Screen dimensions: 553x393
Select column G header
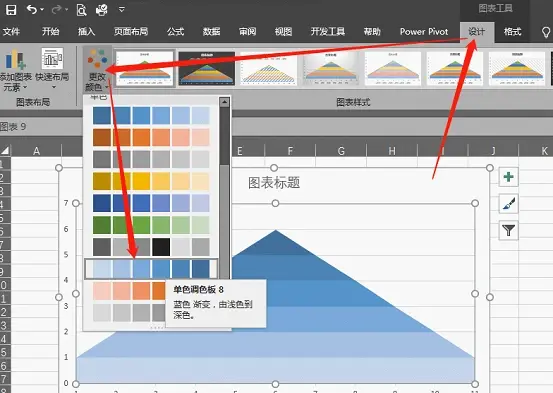coord(341,151)
